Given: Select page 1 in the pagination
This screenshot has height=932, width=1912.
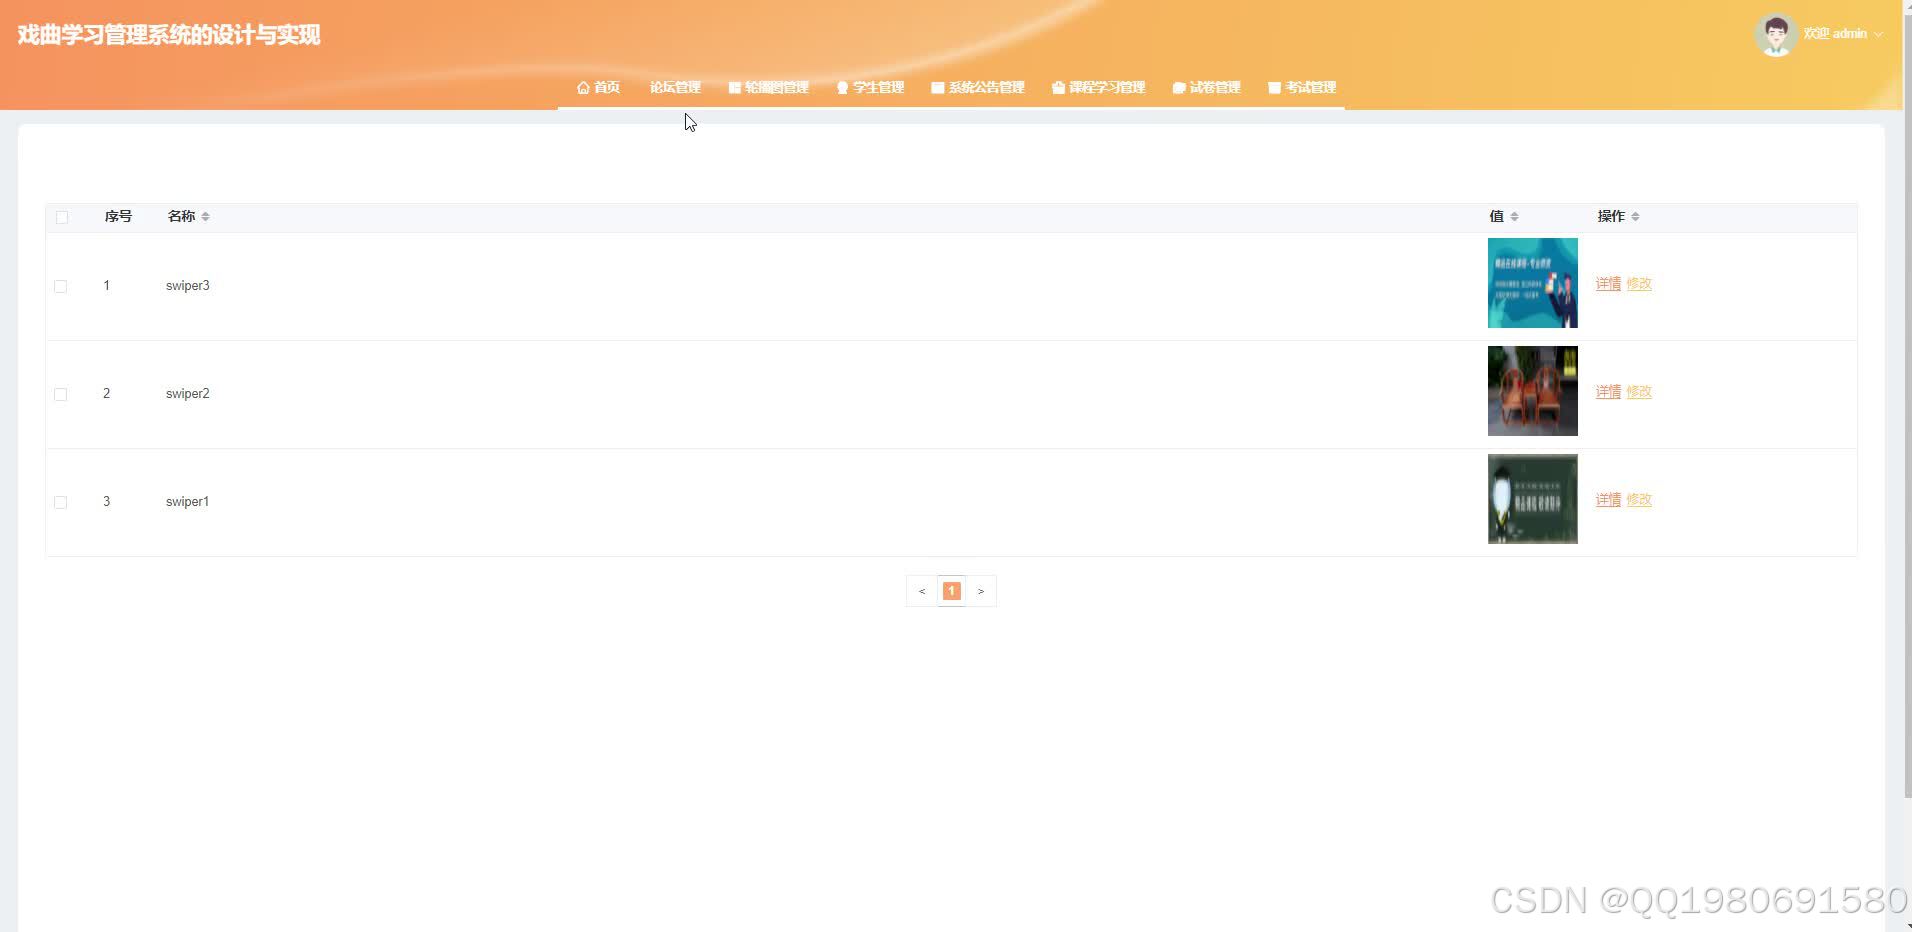Looking at the screenshot, I should (x=951, y=591).
